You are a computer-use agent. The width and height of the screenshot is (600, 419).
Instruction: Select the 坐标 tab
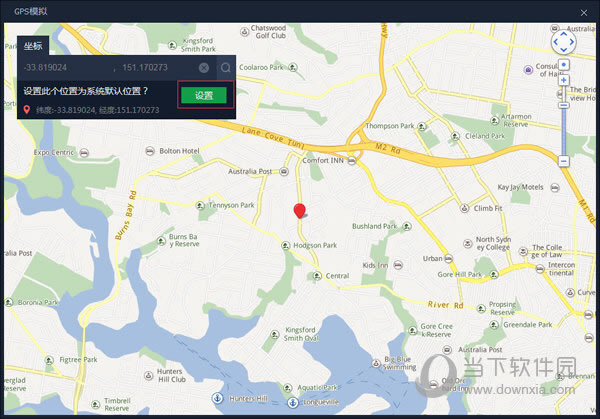(34, 46)
